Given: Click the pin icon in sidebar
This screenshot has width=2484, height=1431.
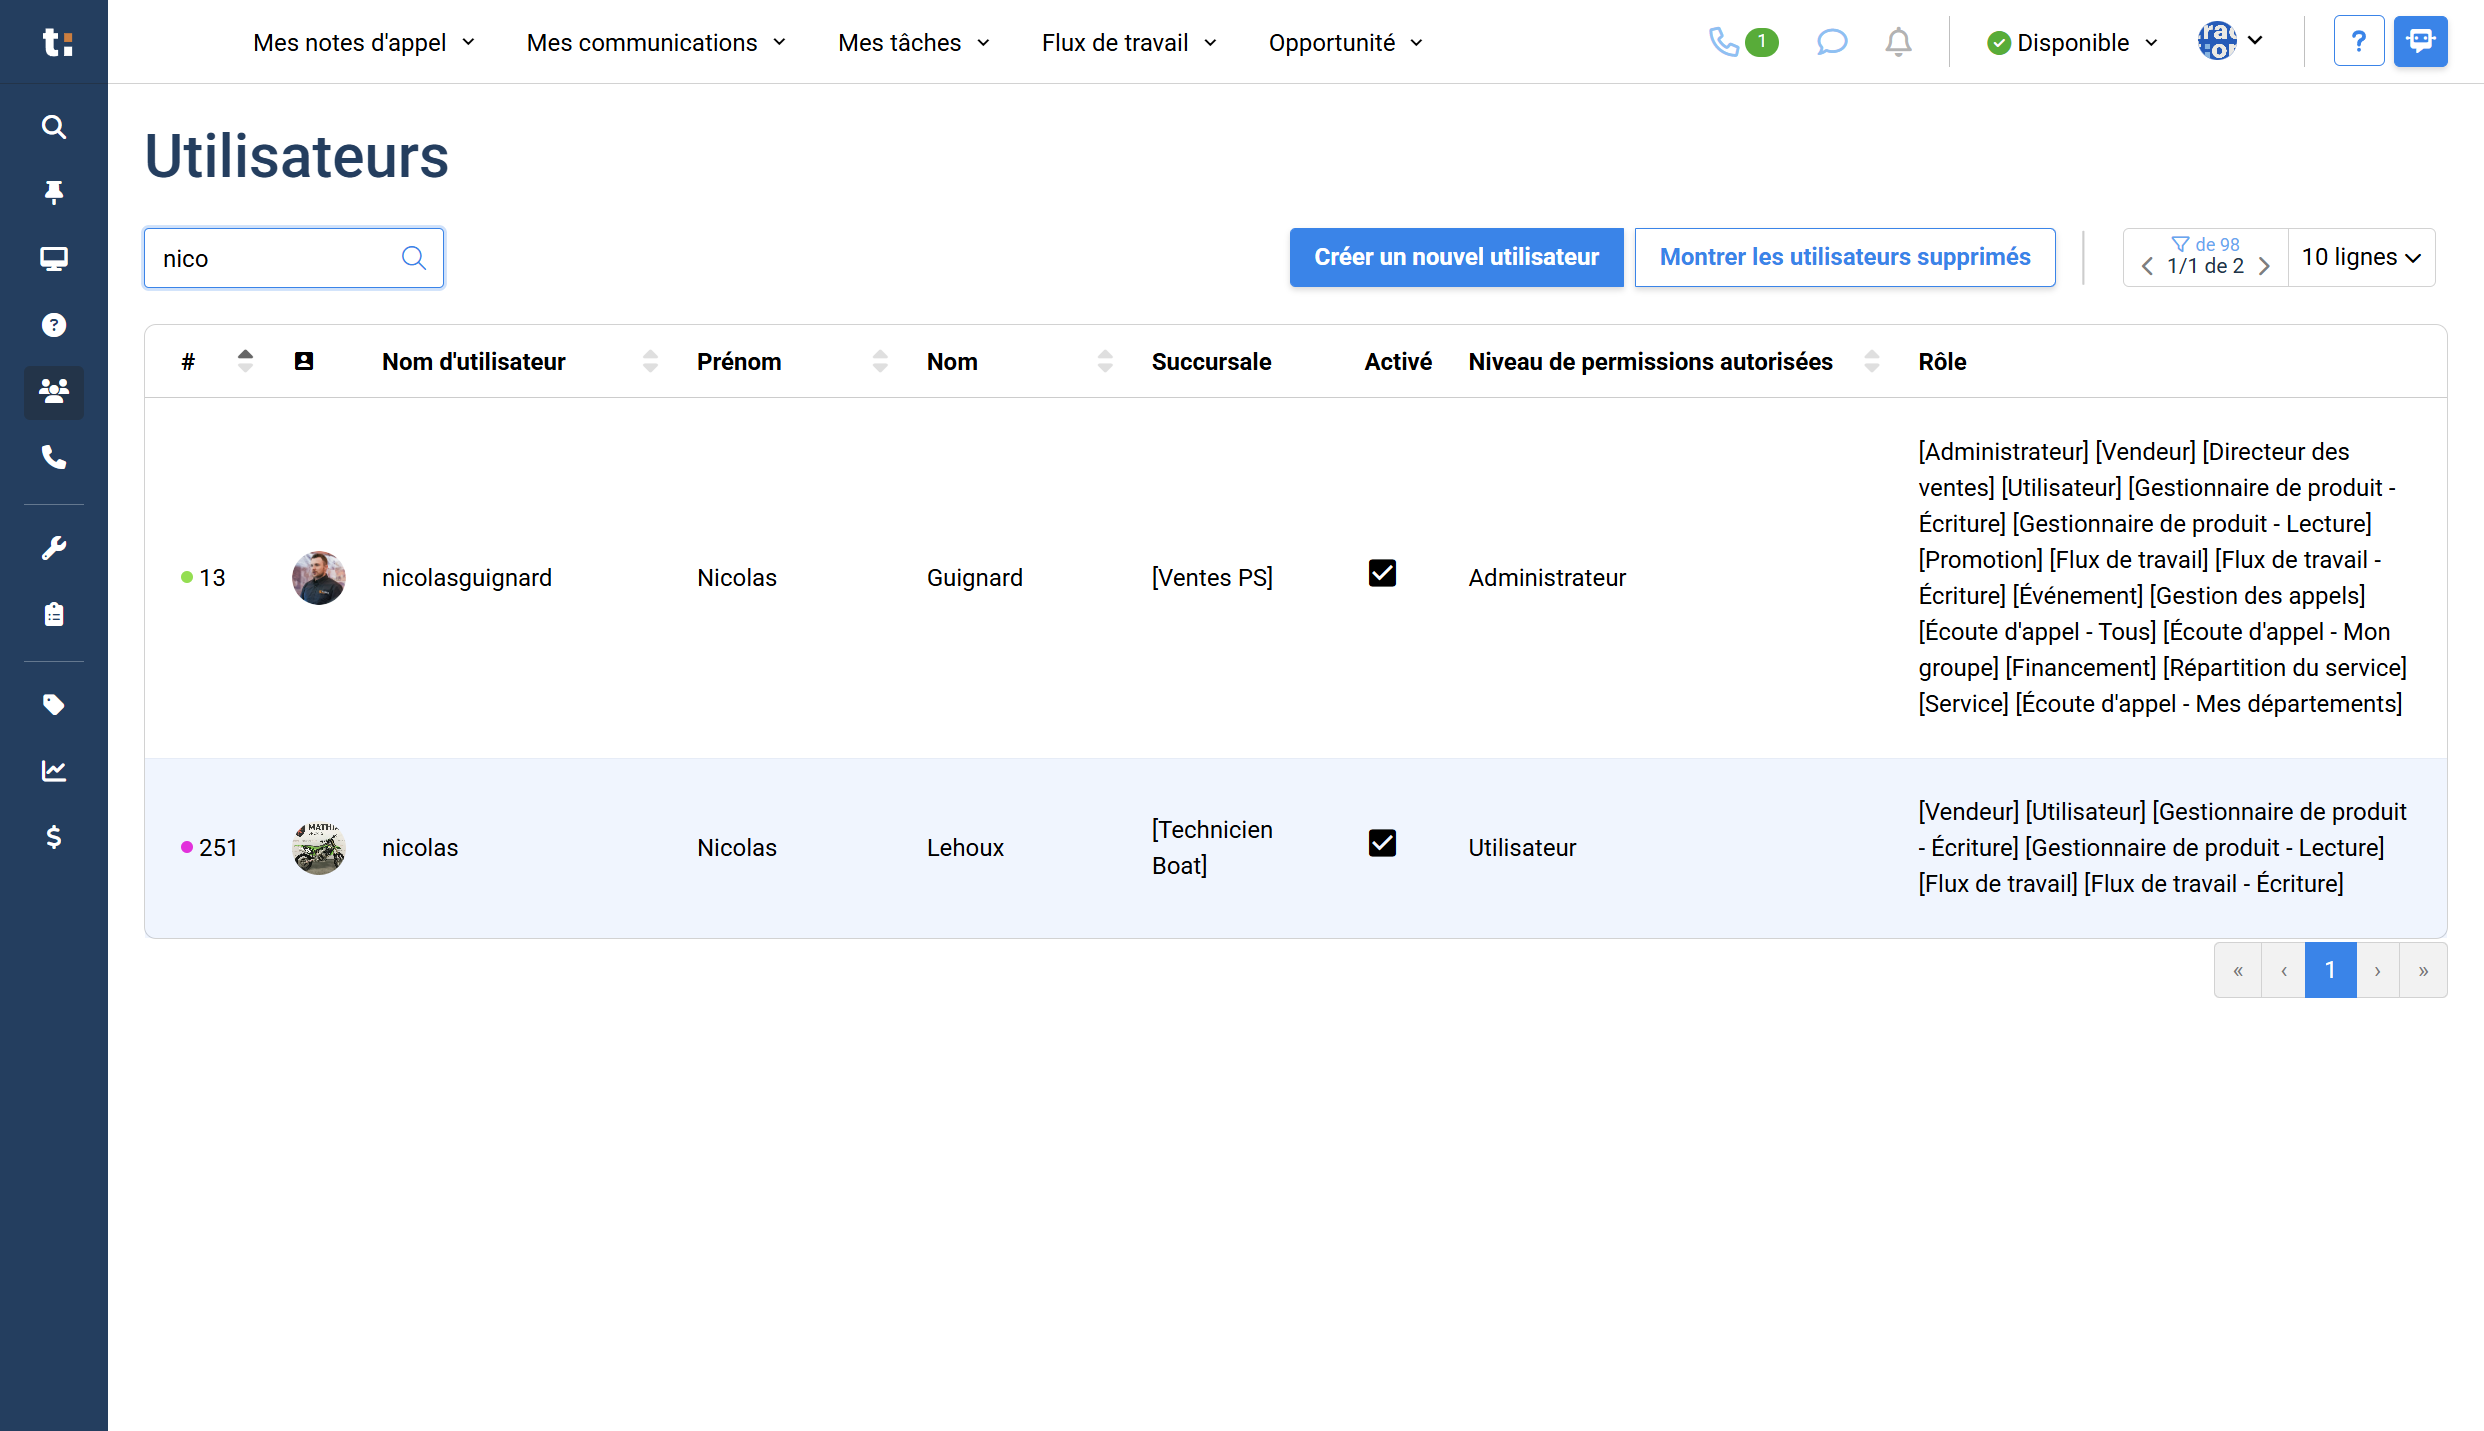Looking at the screenshot, I should (x=54, y=192).
